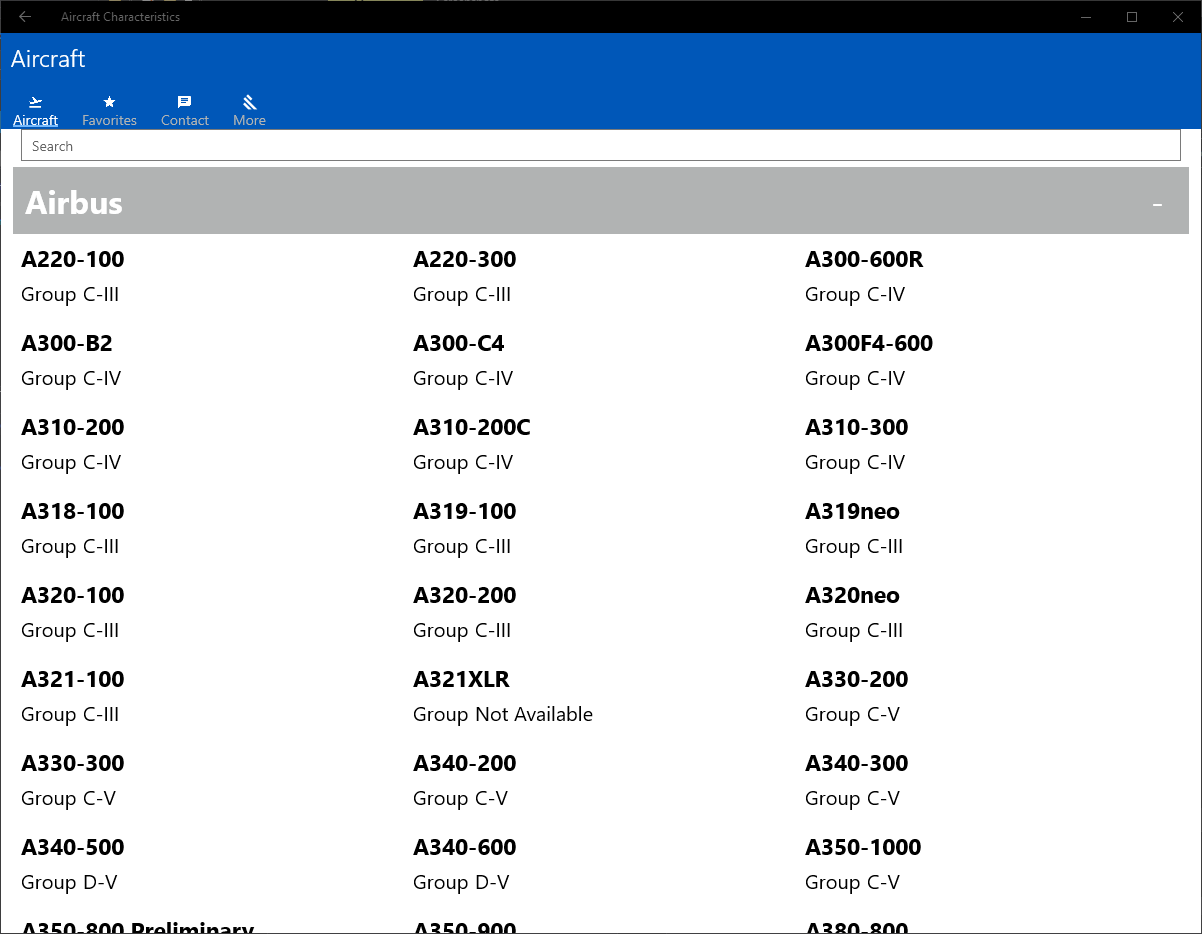
Task: Select the A320-200 item
Action: 465,596
